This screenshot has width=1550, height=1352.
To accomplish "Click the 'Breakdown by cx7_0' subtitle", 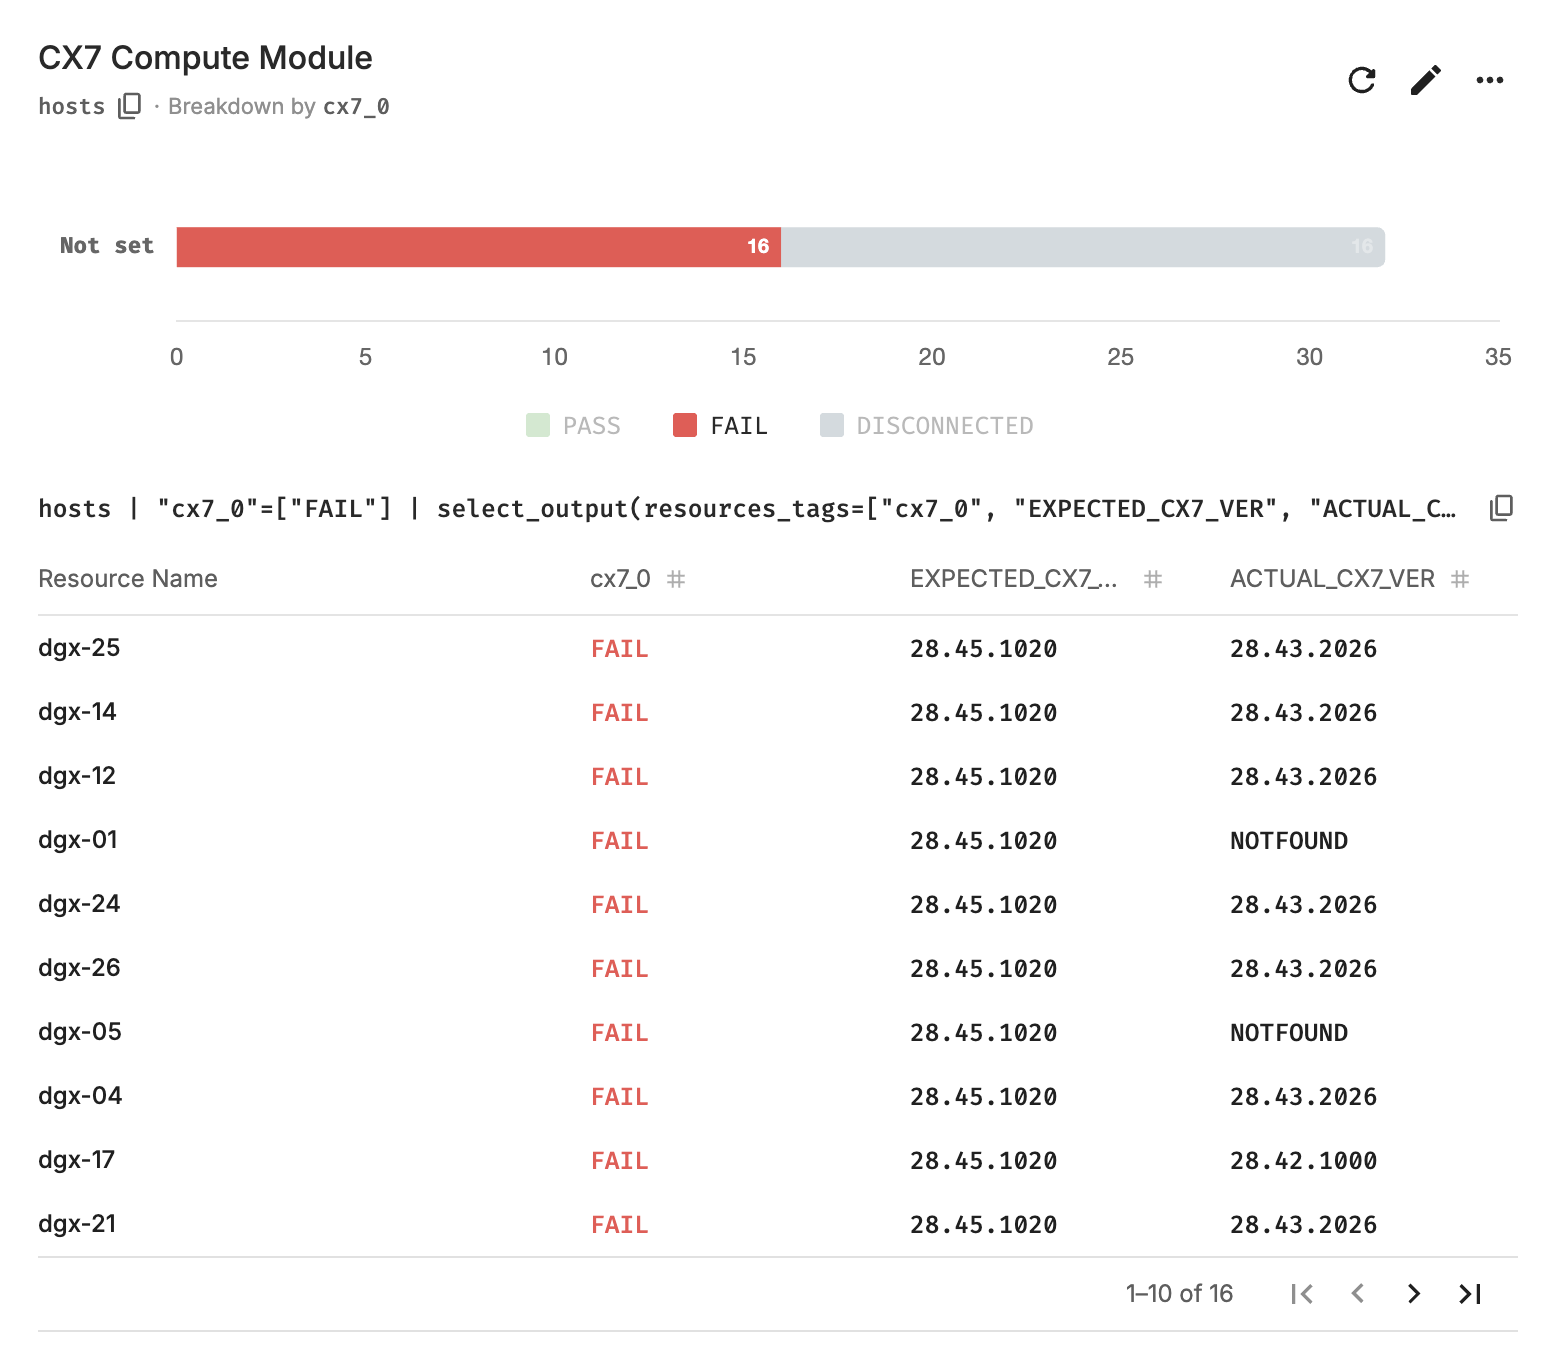I will coord(279,106).
